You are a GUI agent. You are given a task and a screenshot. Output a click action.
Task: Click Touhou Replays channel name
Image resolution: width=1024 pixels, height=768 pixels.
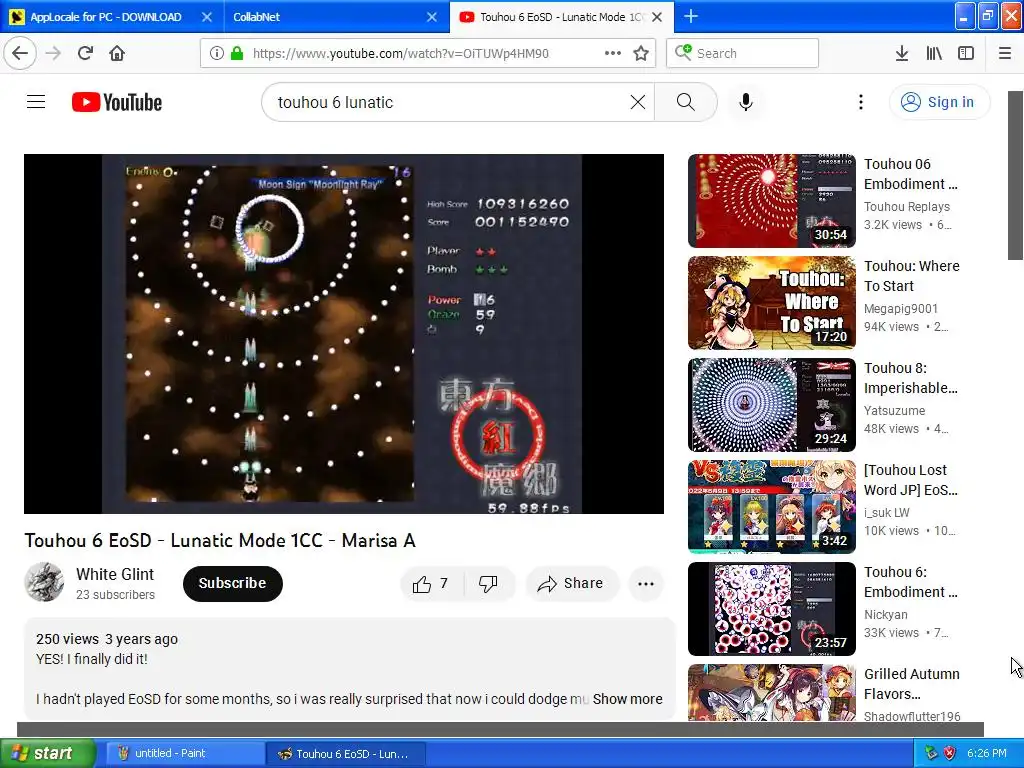coord(906,206)
